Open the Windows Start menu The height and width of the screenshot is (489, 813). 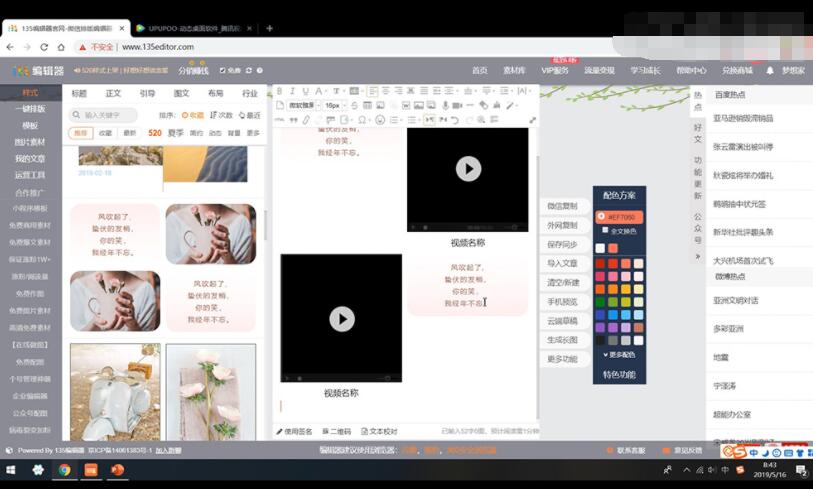click(10, 470)
